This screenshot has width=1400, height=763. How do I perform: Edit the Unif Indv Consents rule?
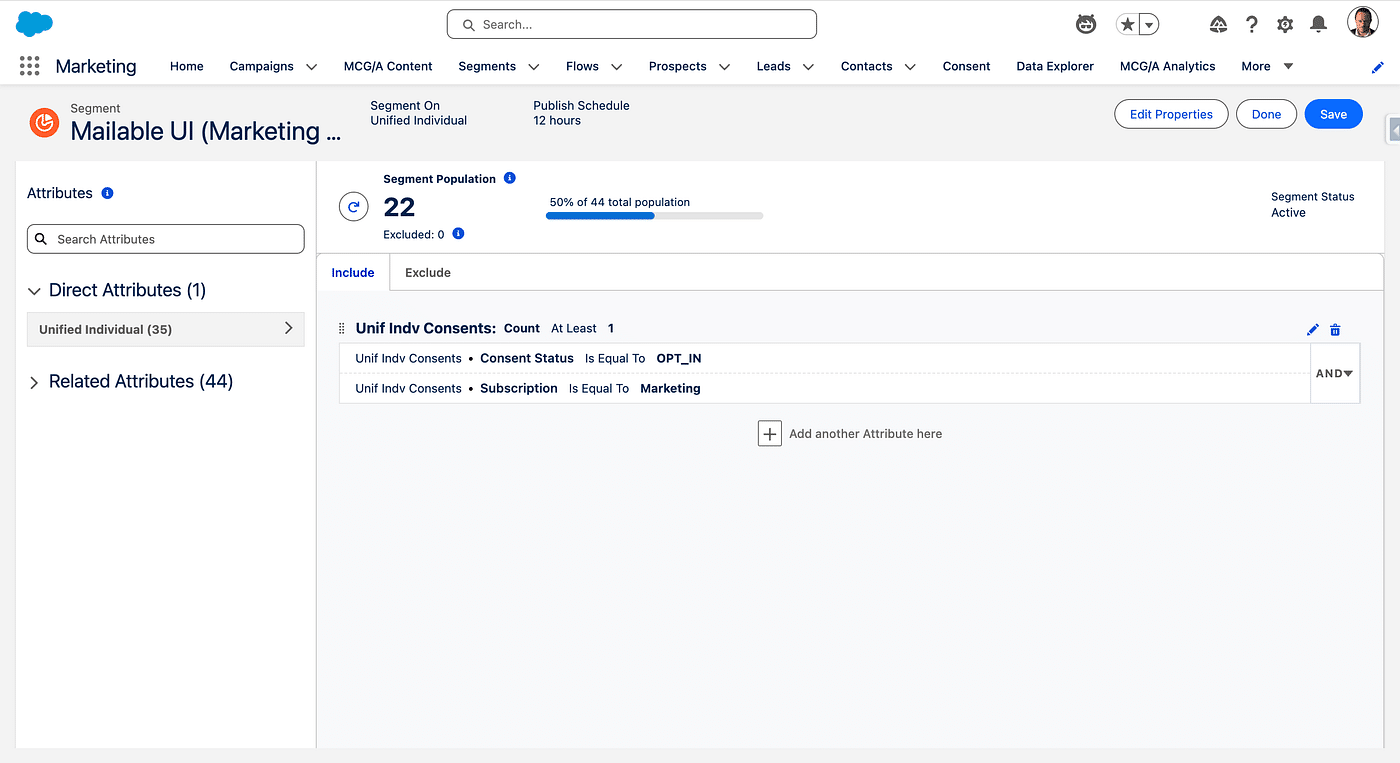1313,329
